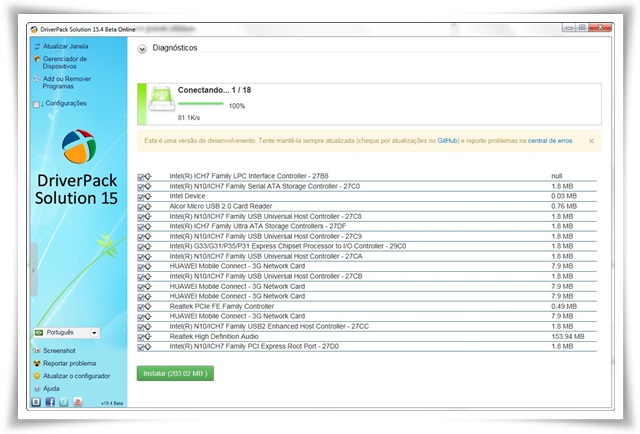Open Gerenciador de Dispositivos from the sidebar

coord(64,62)
